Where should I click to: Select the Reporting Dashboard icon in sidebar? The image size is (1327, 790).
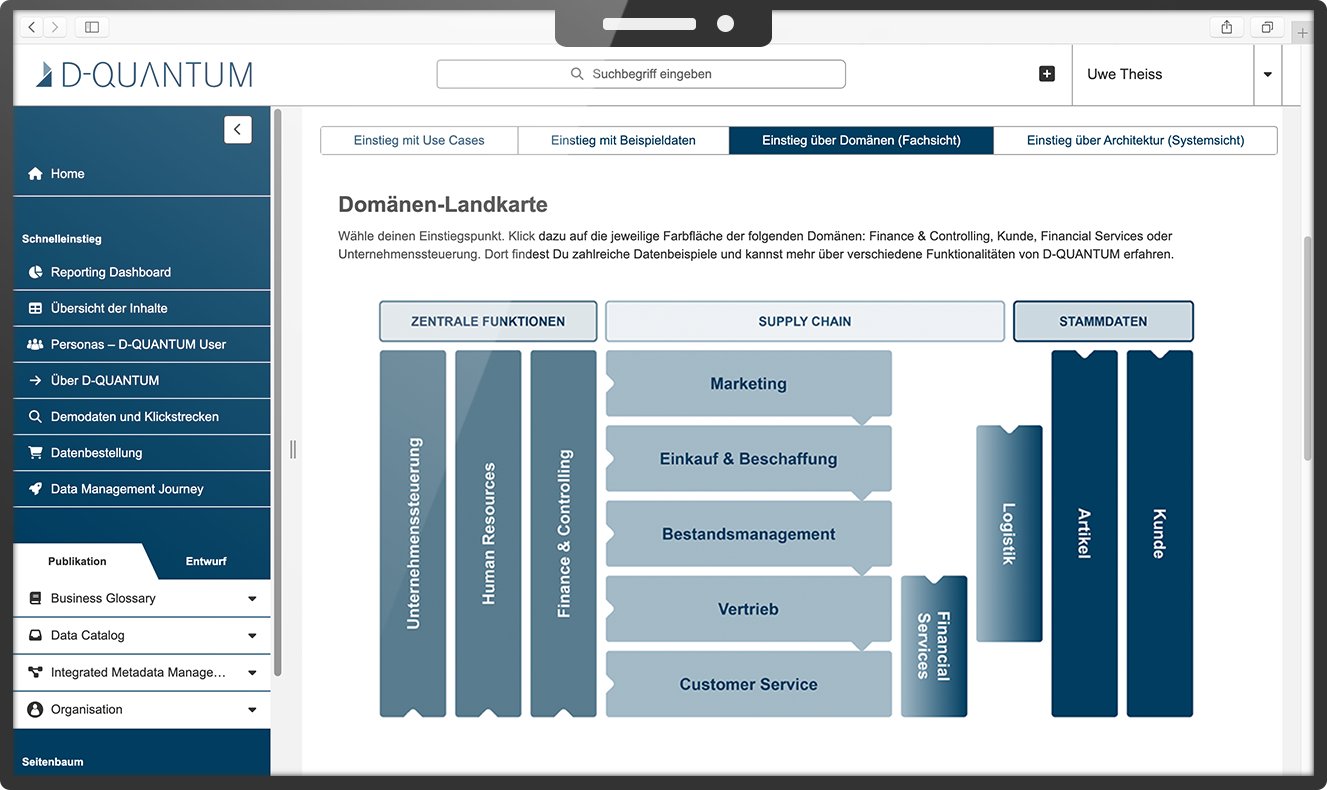point(35,271)
